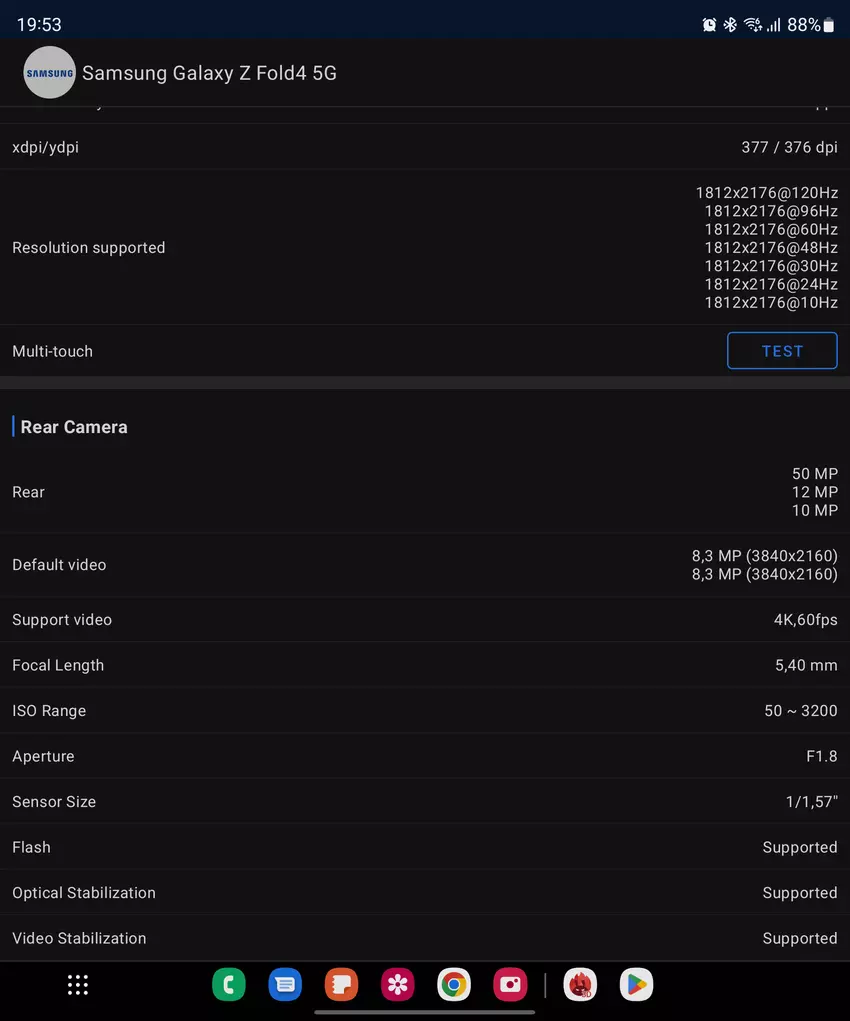Launch Samsung Notes from the dock
Viewport: 850px width, 1021px height.
[341, 985]
